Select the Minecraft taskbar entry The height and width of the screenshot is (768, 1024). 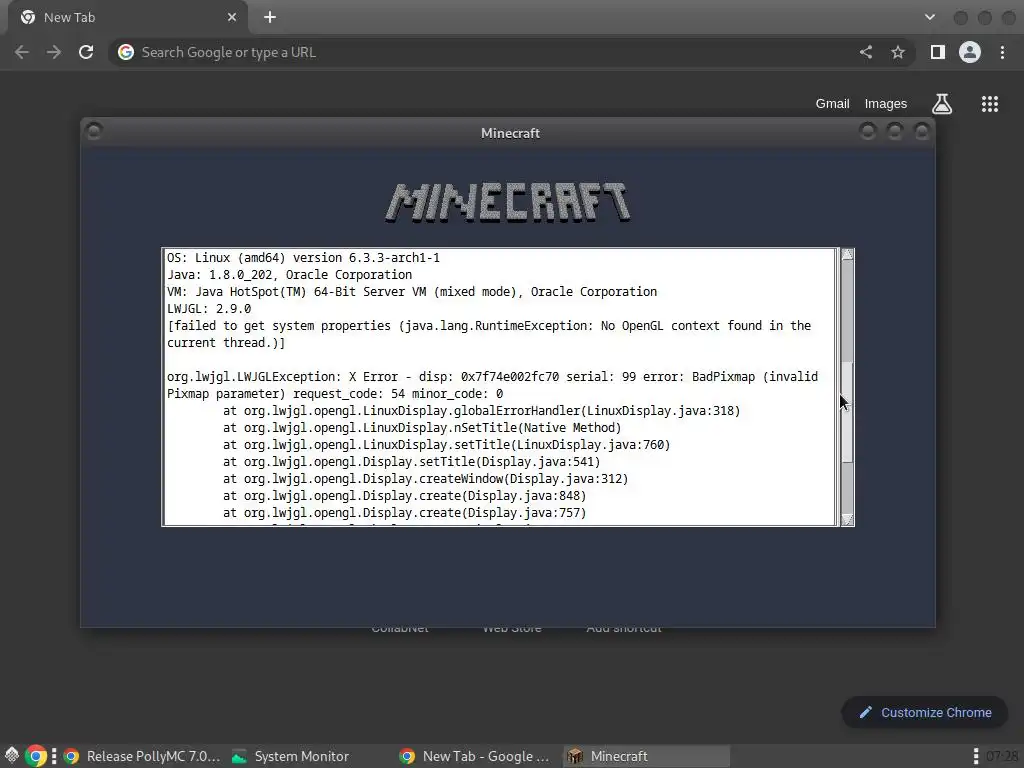click(645, 756)
